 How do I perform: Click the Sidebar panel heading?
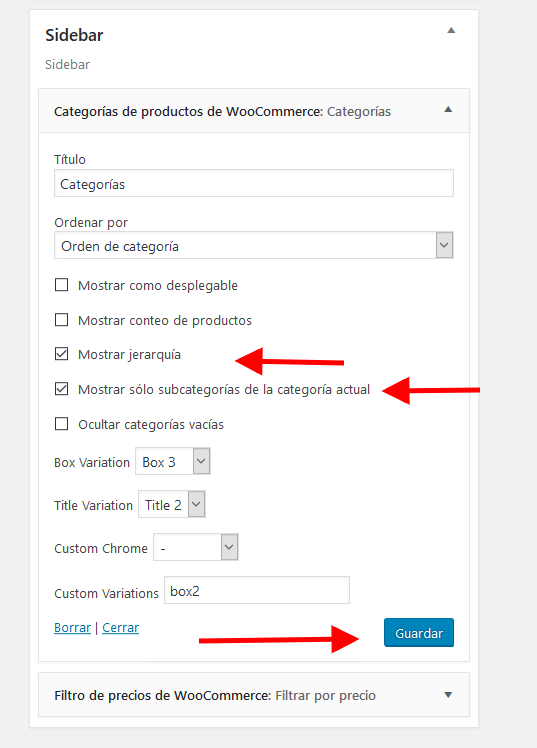click(74, 35)
